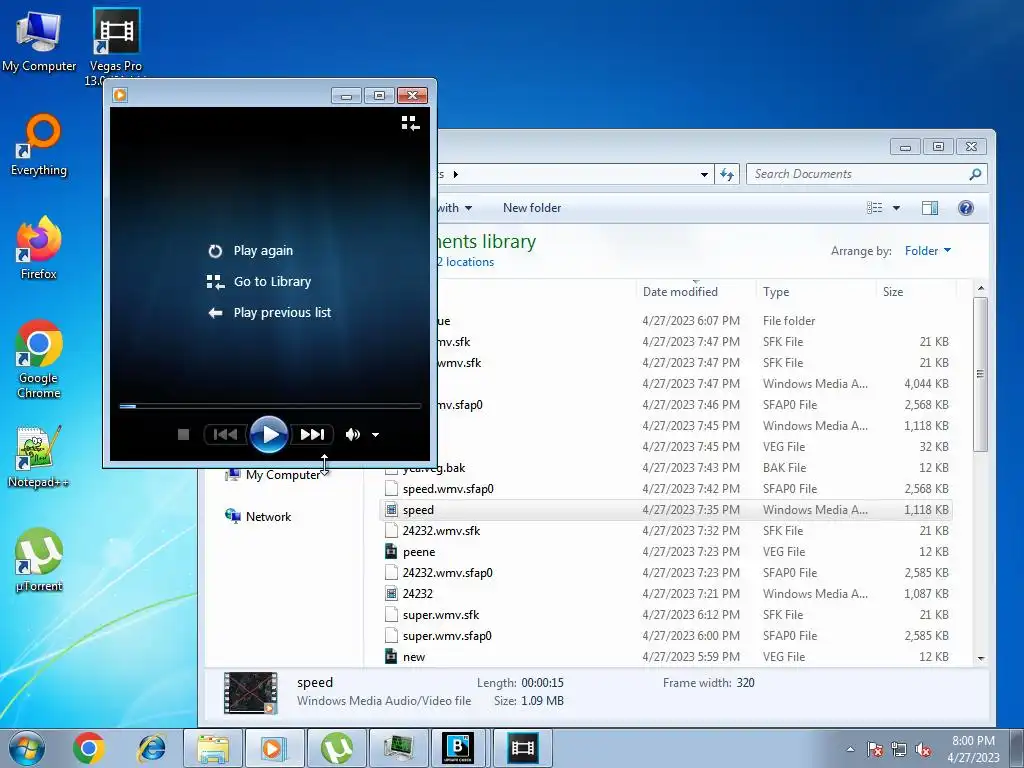Viewport: 1024px width, 768px height.
Task: Open the view options dropdown arrow
Action: [x=896, y=208]
